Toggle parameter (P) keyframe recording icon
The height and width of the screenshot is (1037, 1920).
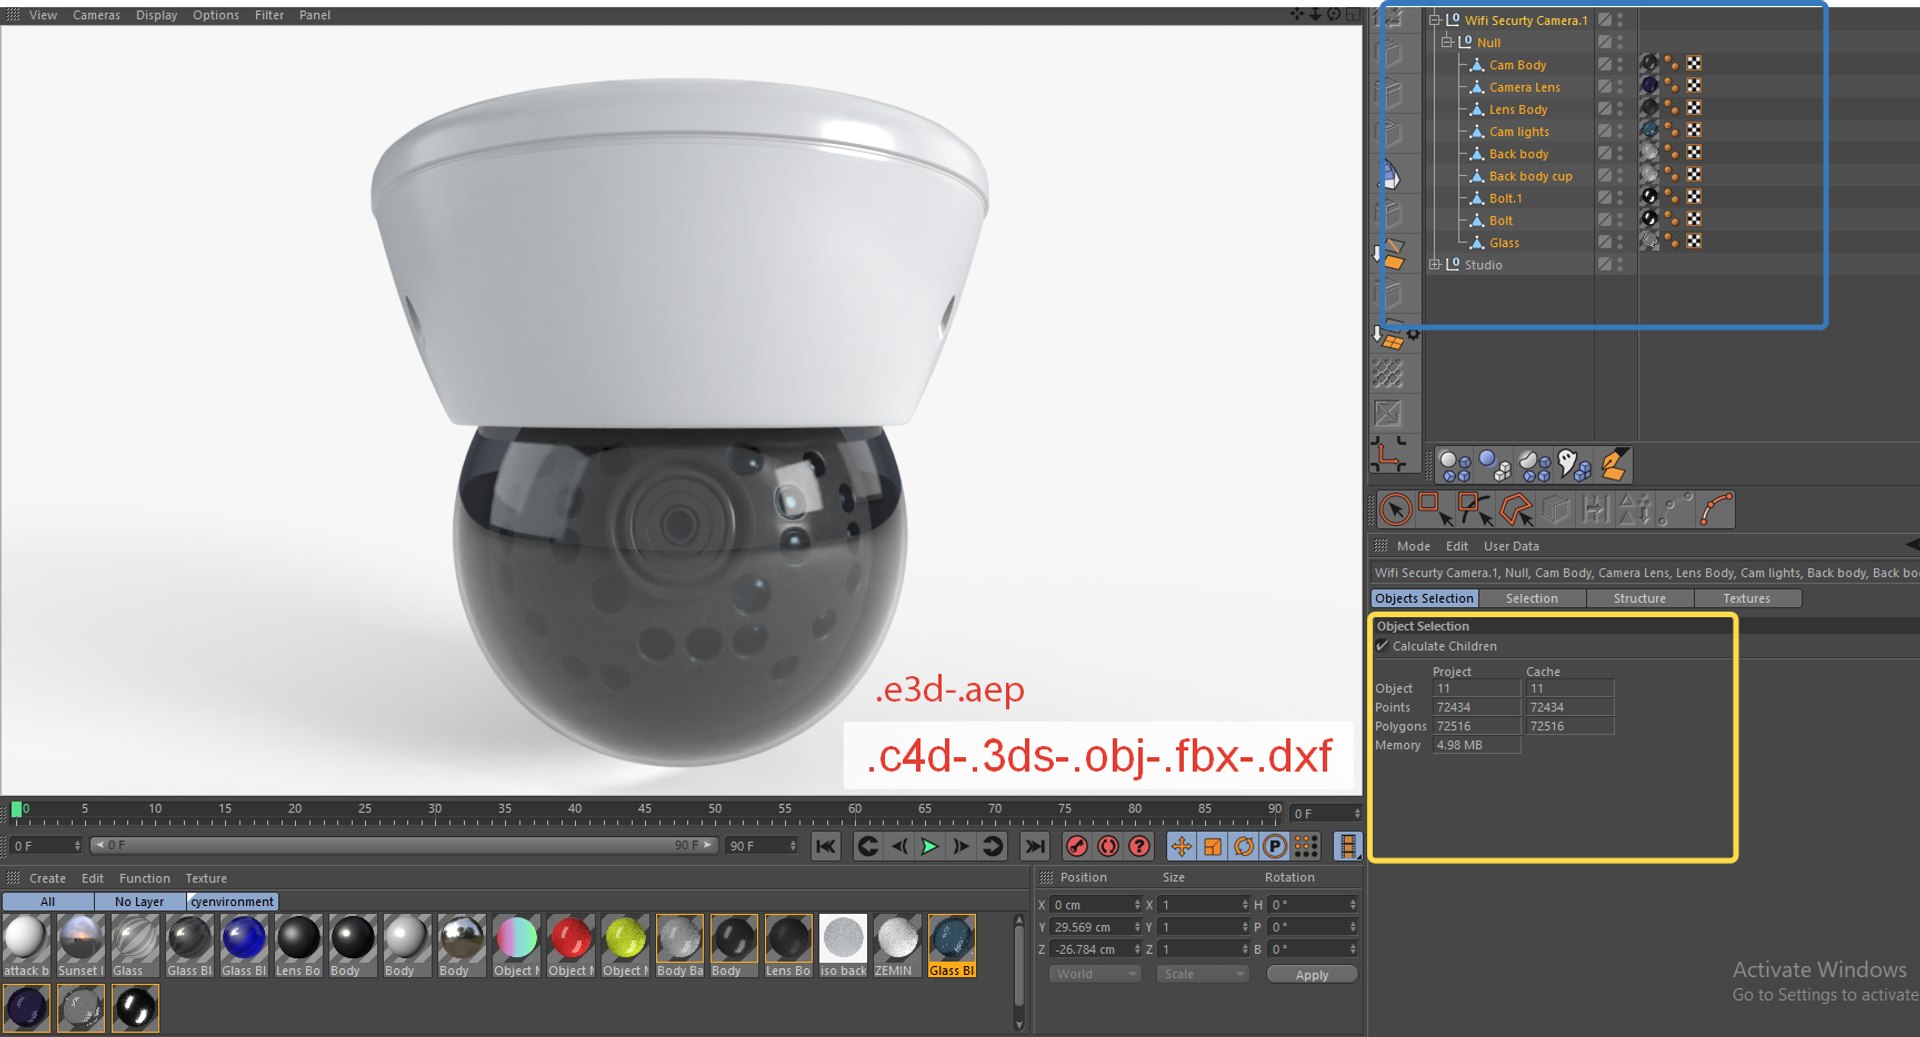point(1274,846)
